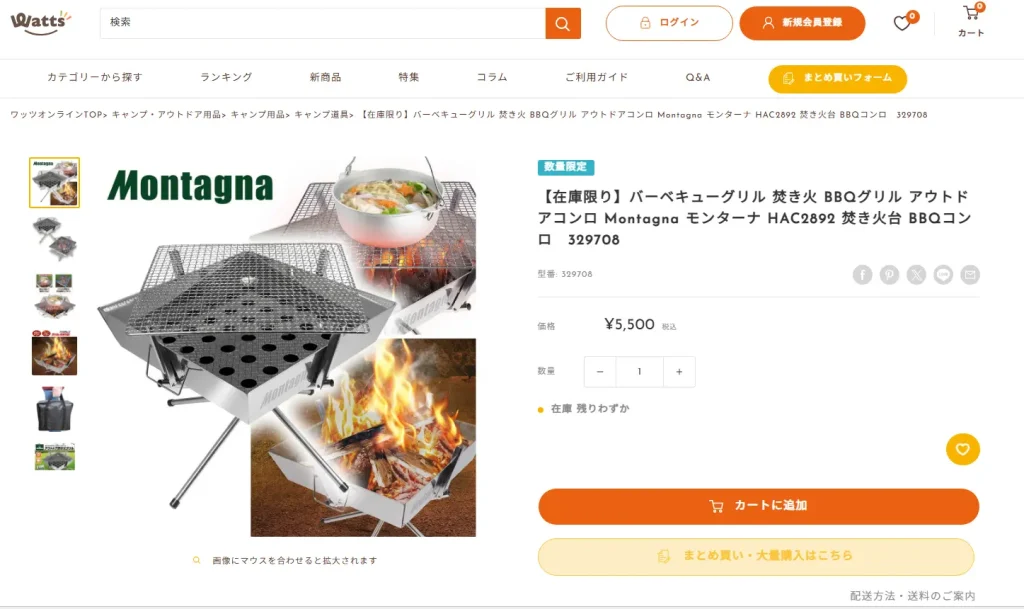This screenshot has width=1024, height=609.
Task: Share product on Facebook
Action: tap(862, 274)
